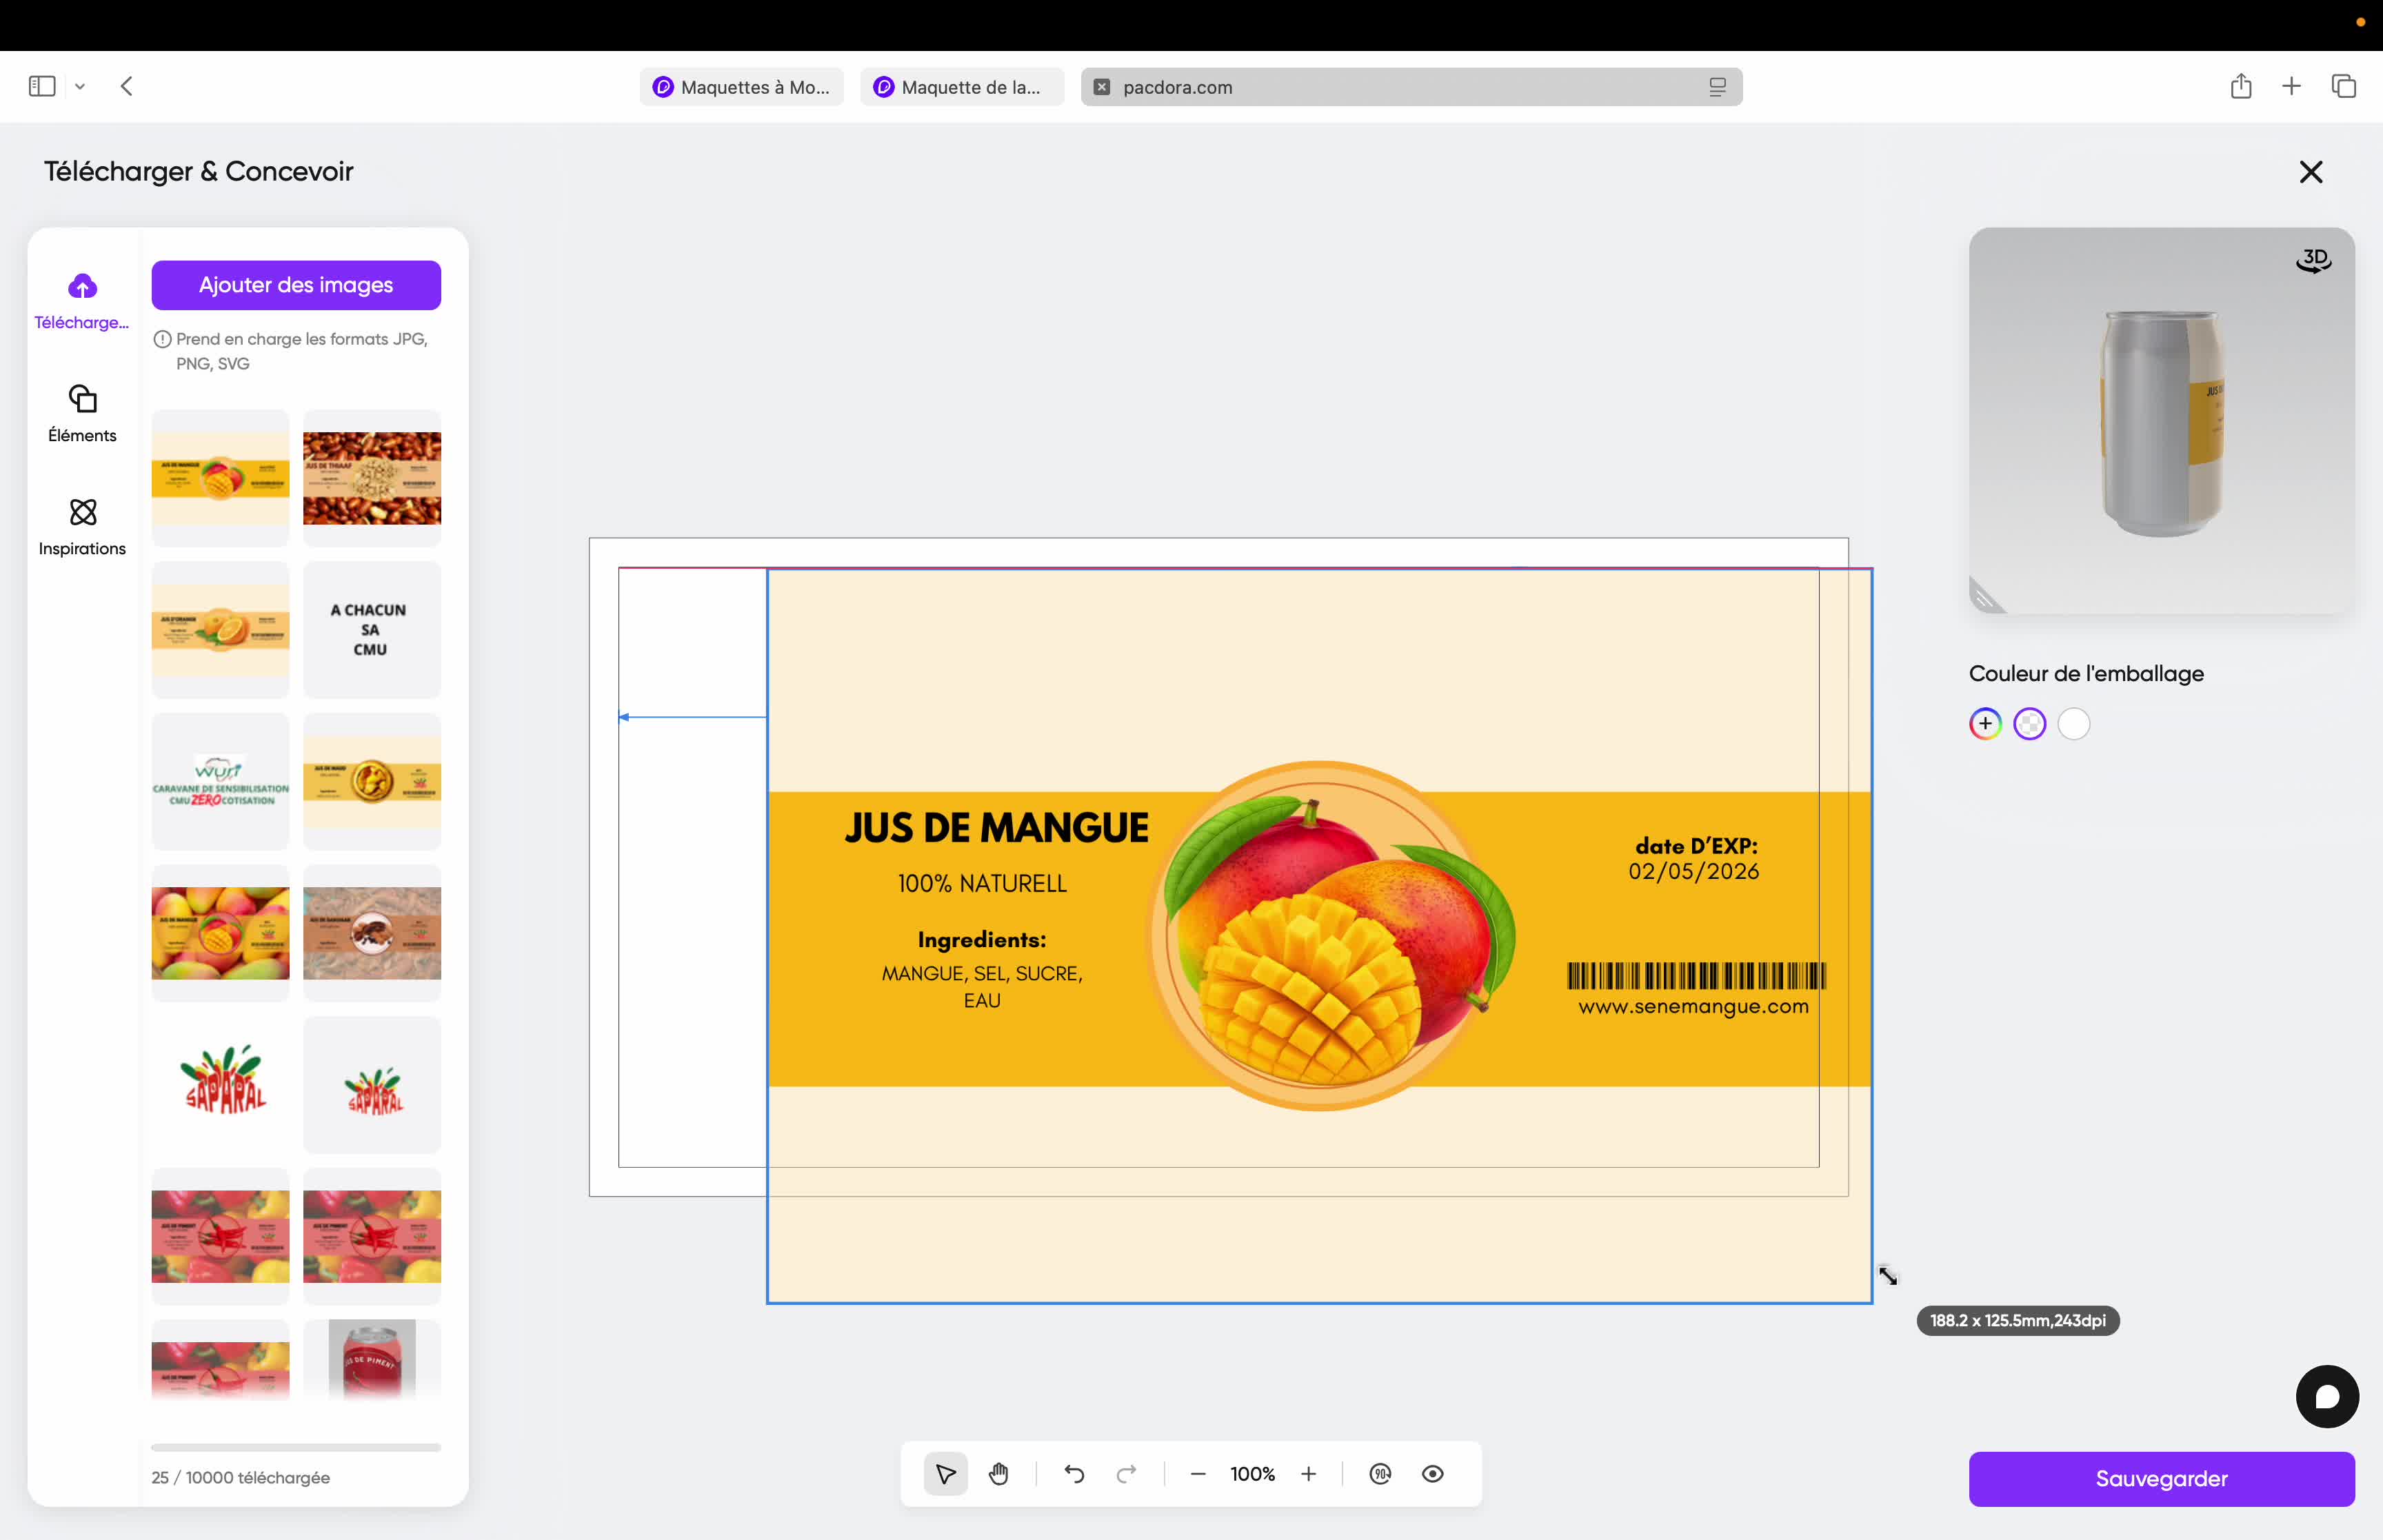The width and height of the screenshot is (2383, 1540).
Task: Click the Sauvegarder button
Action: pos(2161,1478)
